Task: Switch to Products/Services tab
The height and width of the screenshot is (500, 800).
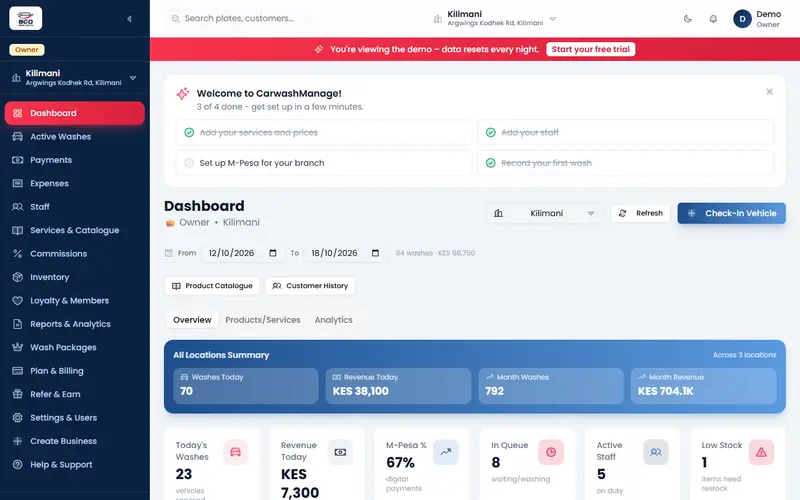Action: point(263,320)
